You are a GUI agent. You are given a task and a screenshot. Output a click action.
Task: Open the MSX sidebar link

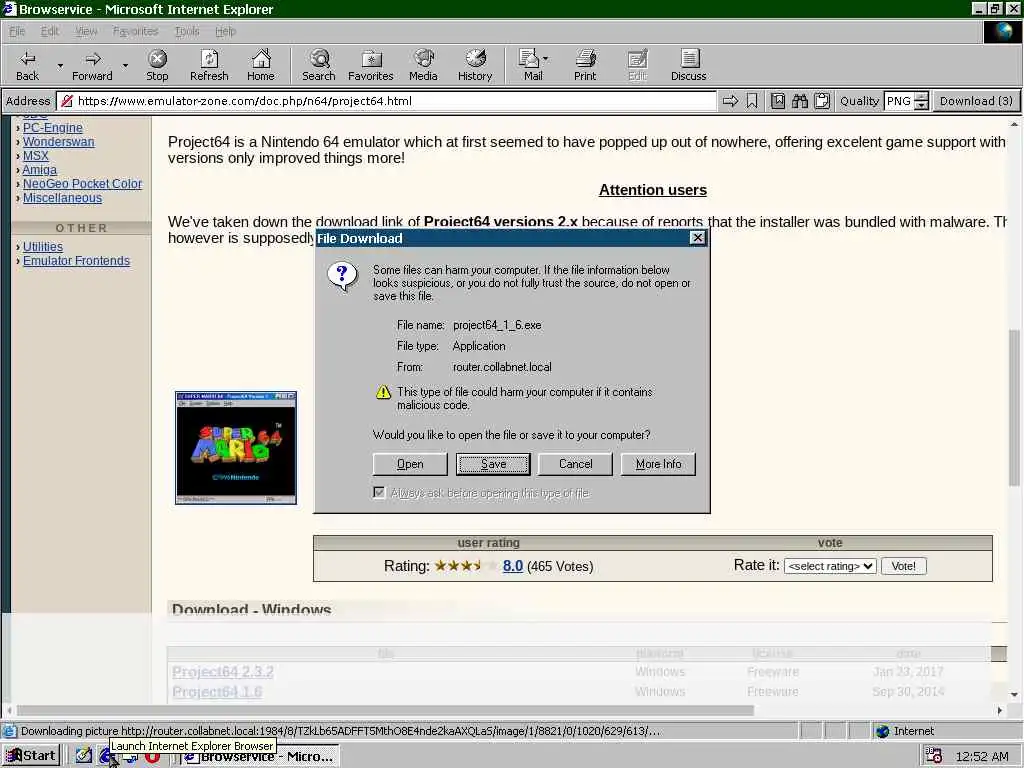pyautogui.click(x=36, y=156)
